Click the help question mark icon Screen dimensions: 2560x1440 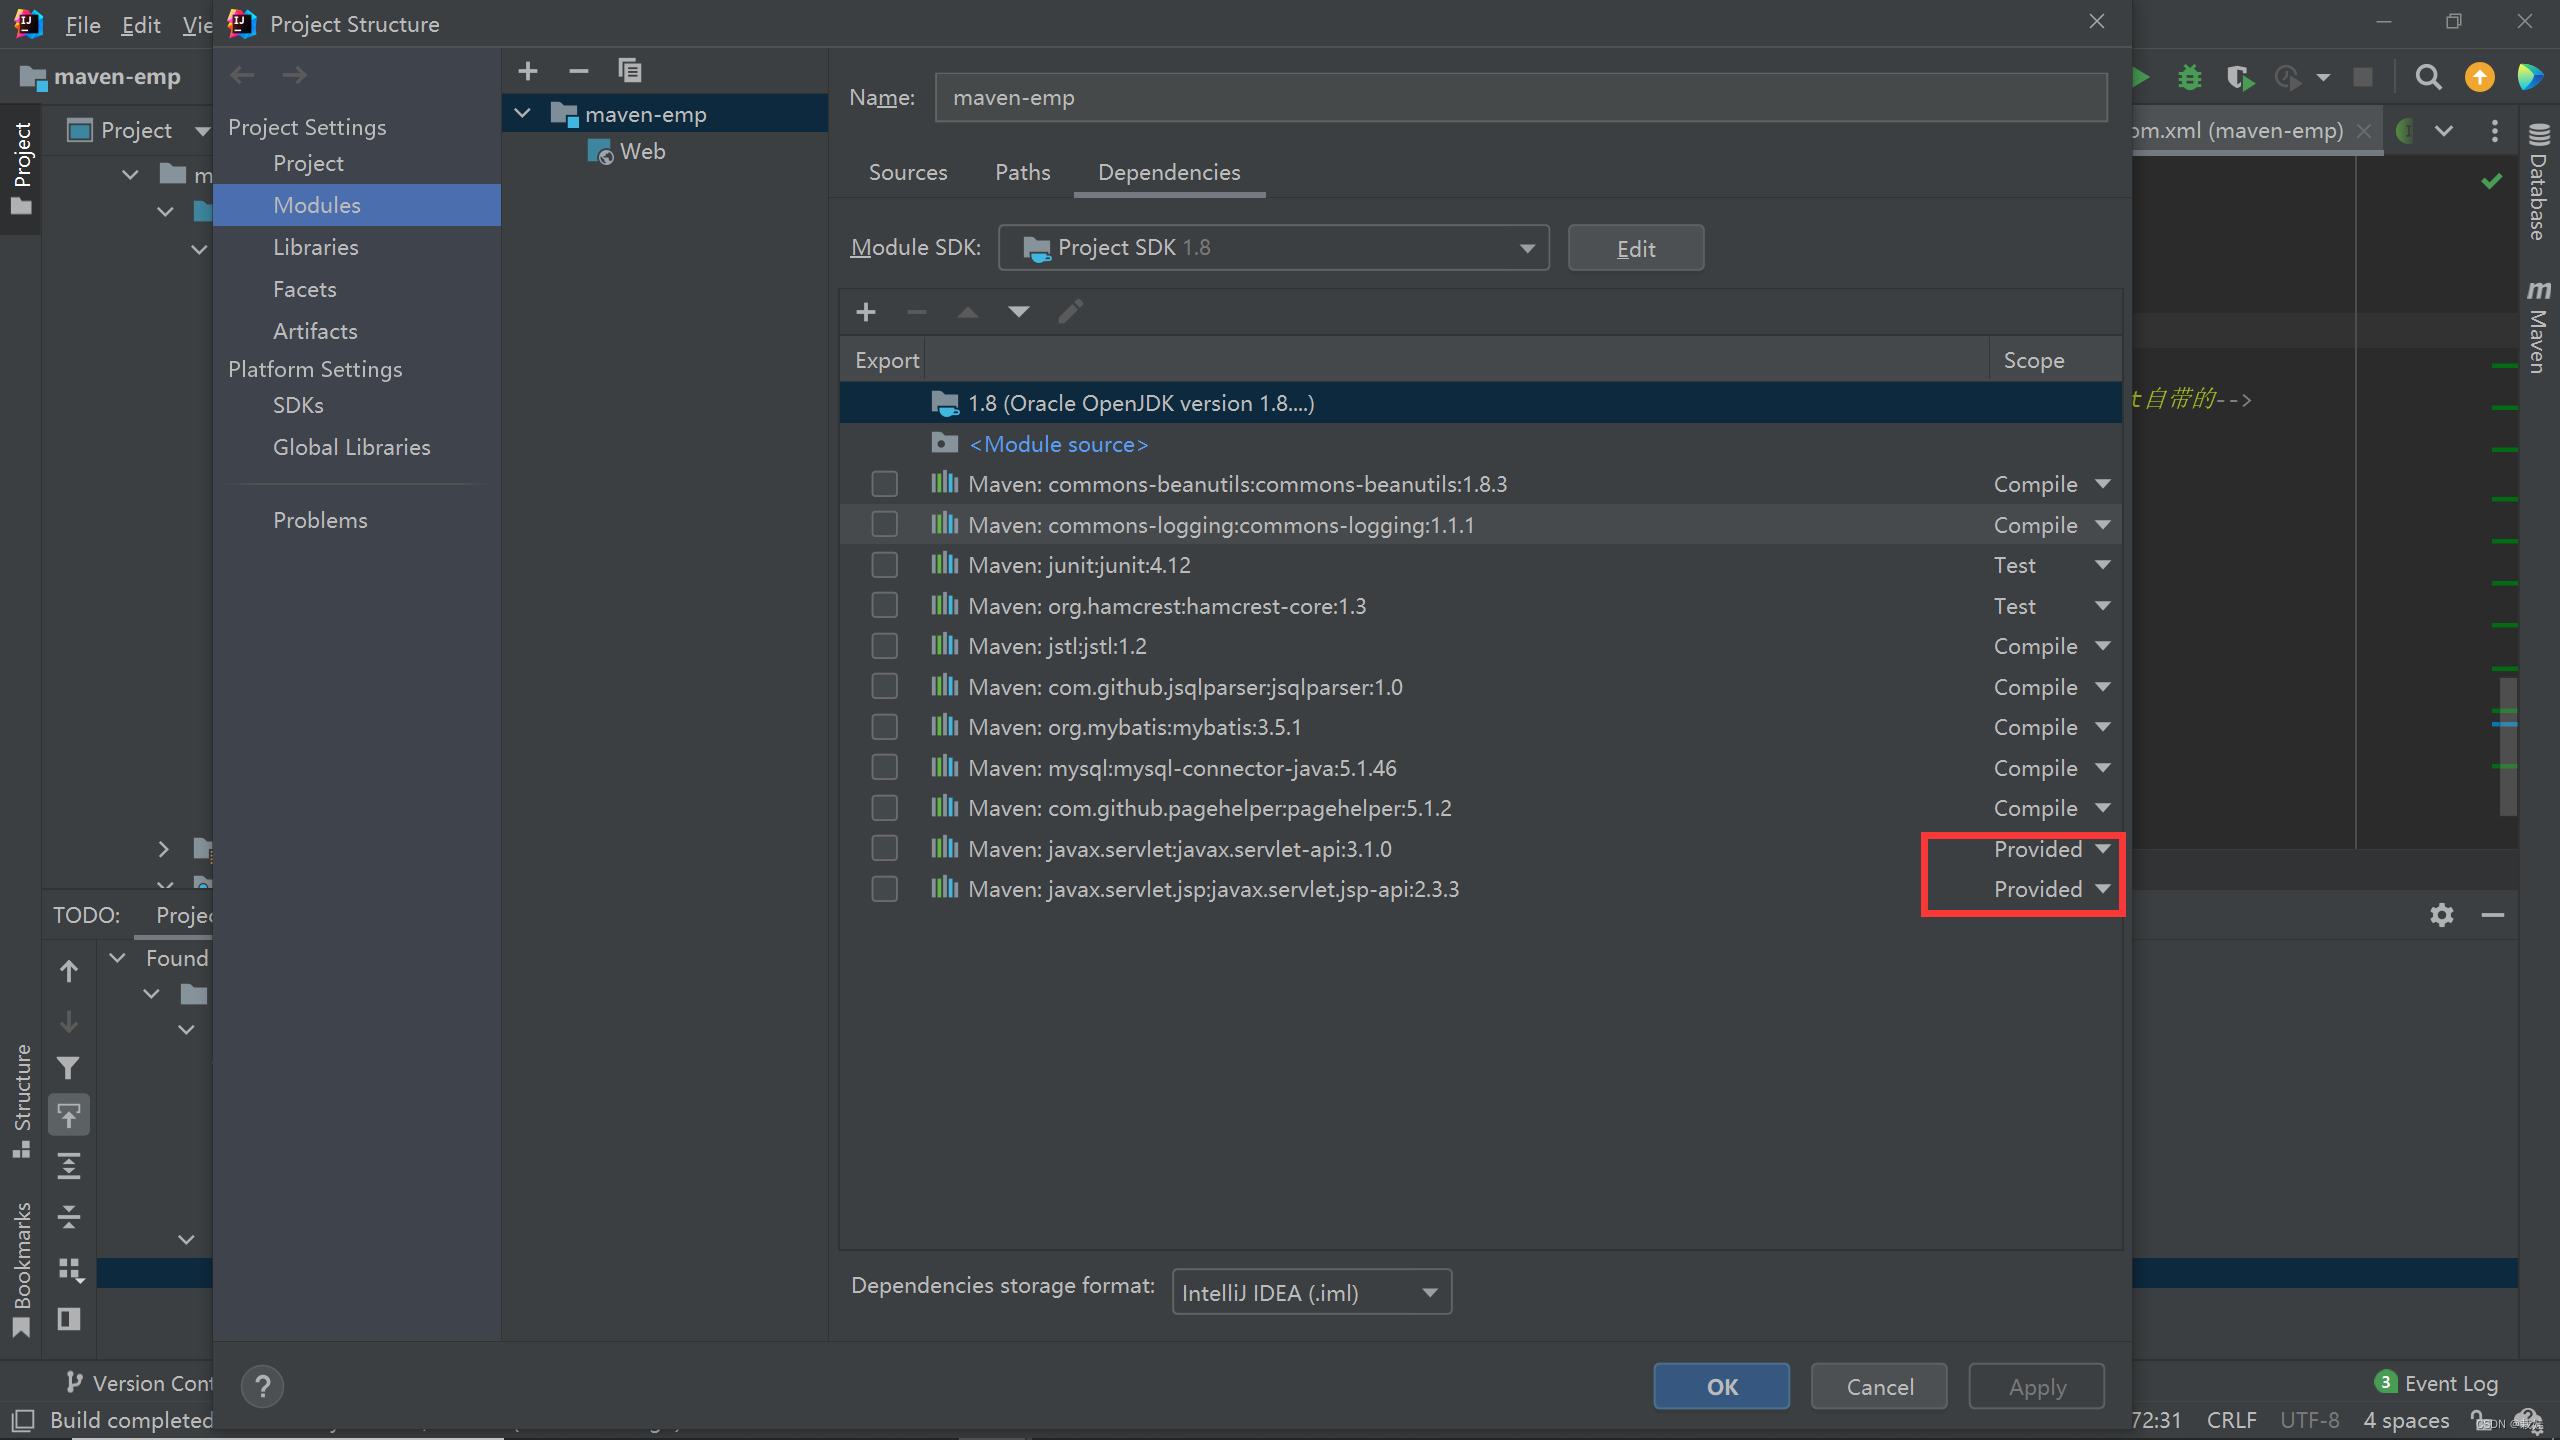pyautogui.click(x=263, y=1386)
